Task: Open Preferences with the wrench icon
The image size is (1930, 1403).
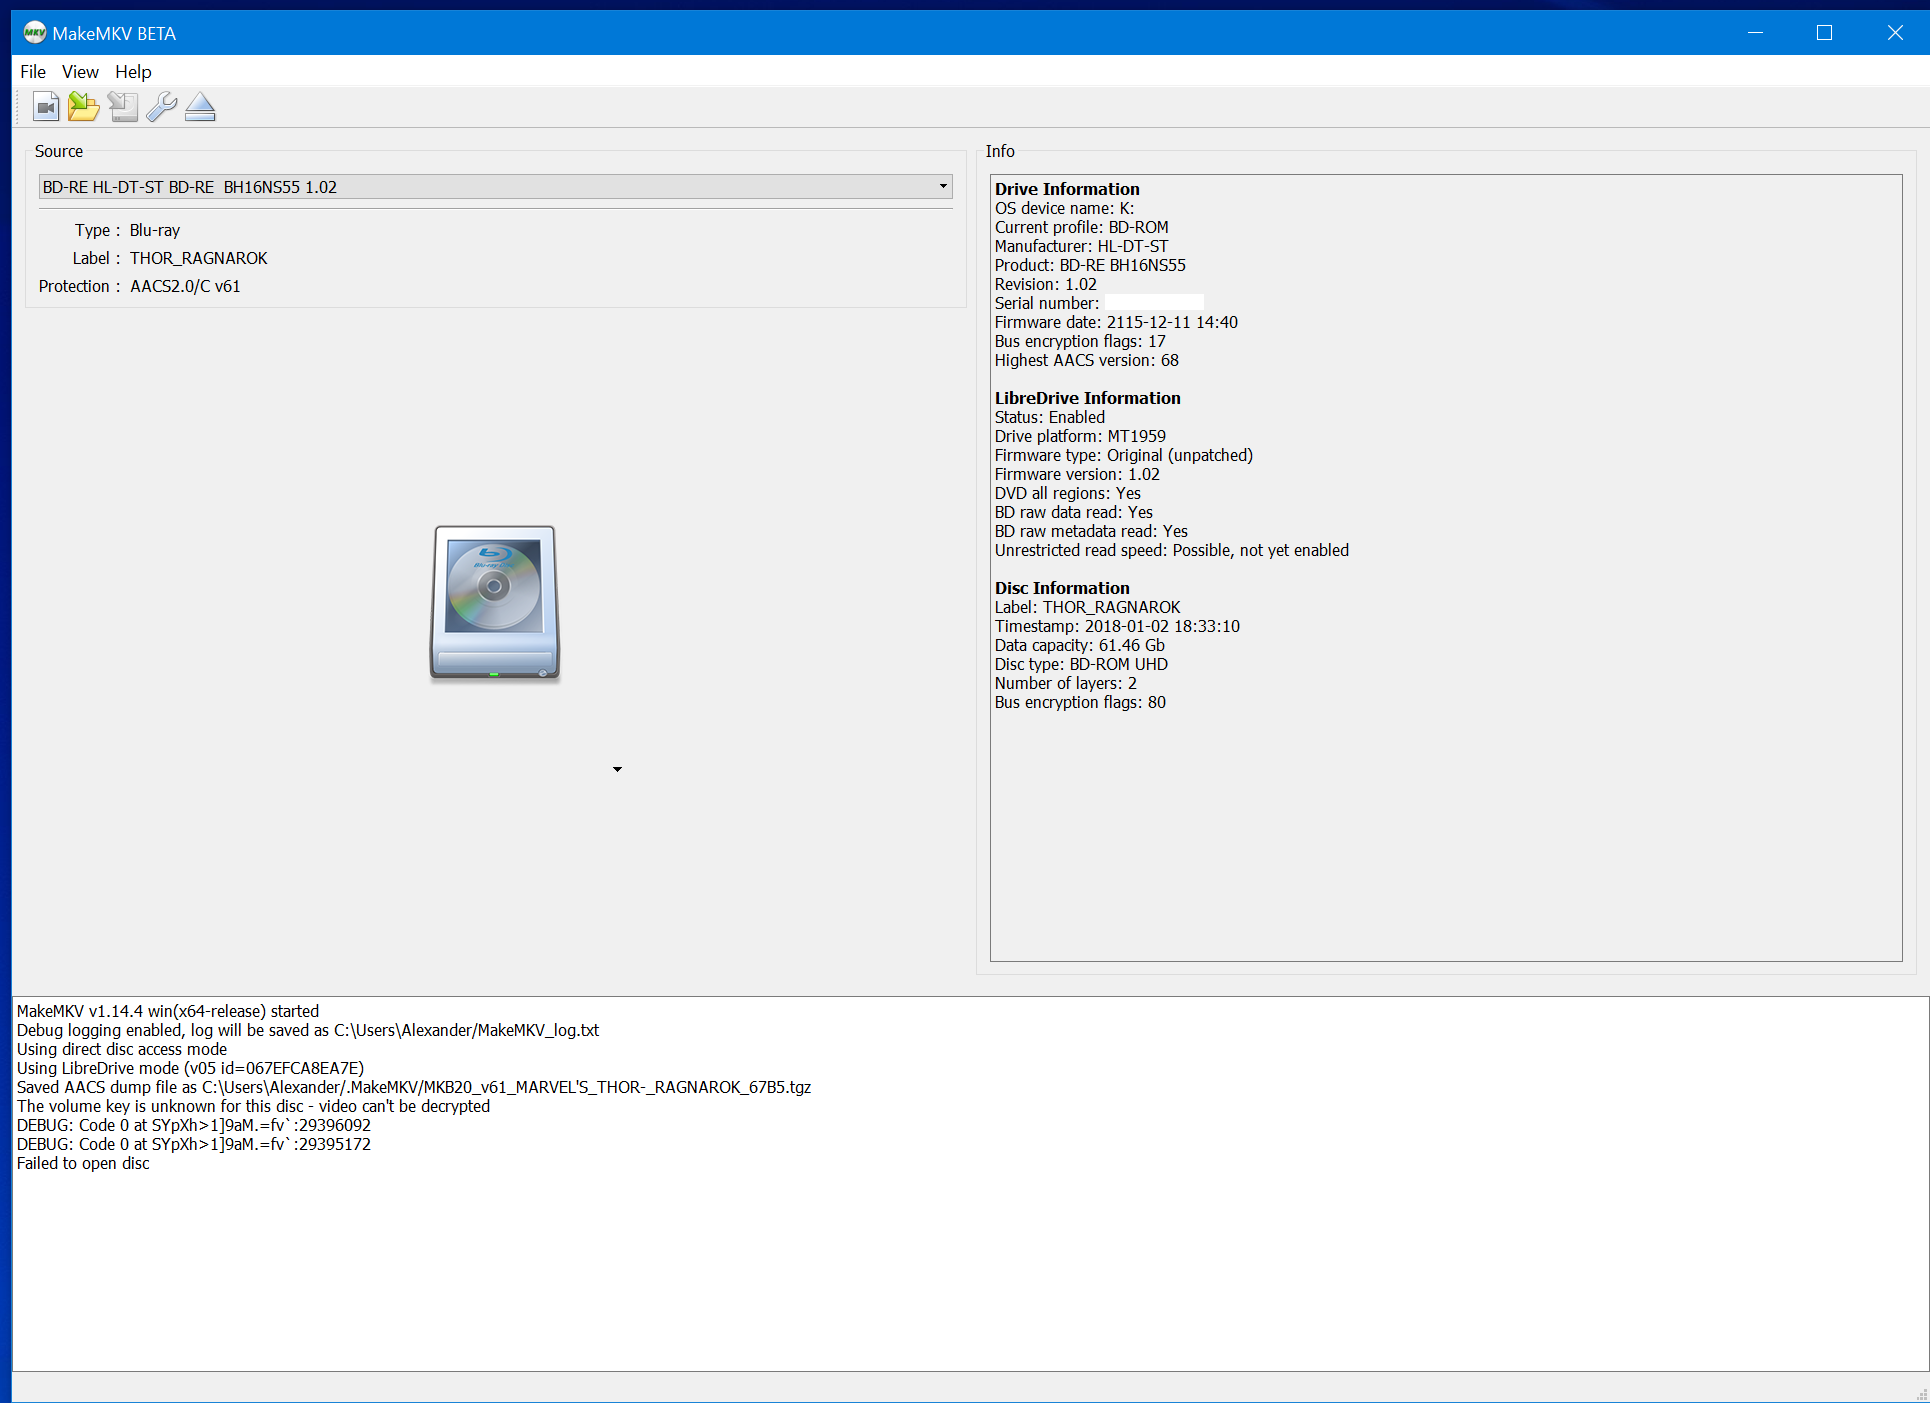Action: 161,107
